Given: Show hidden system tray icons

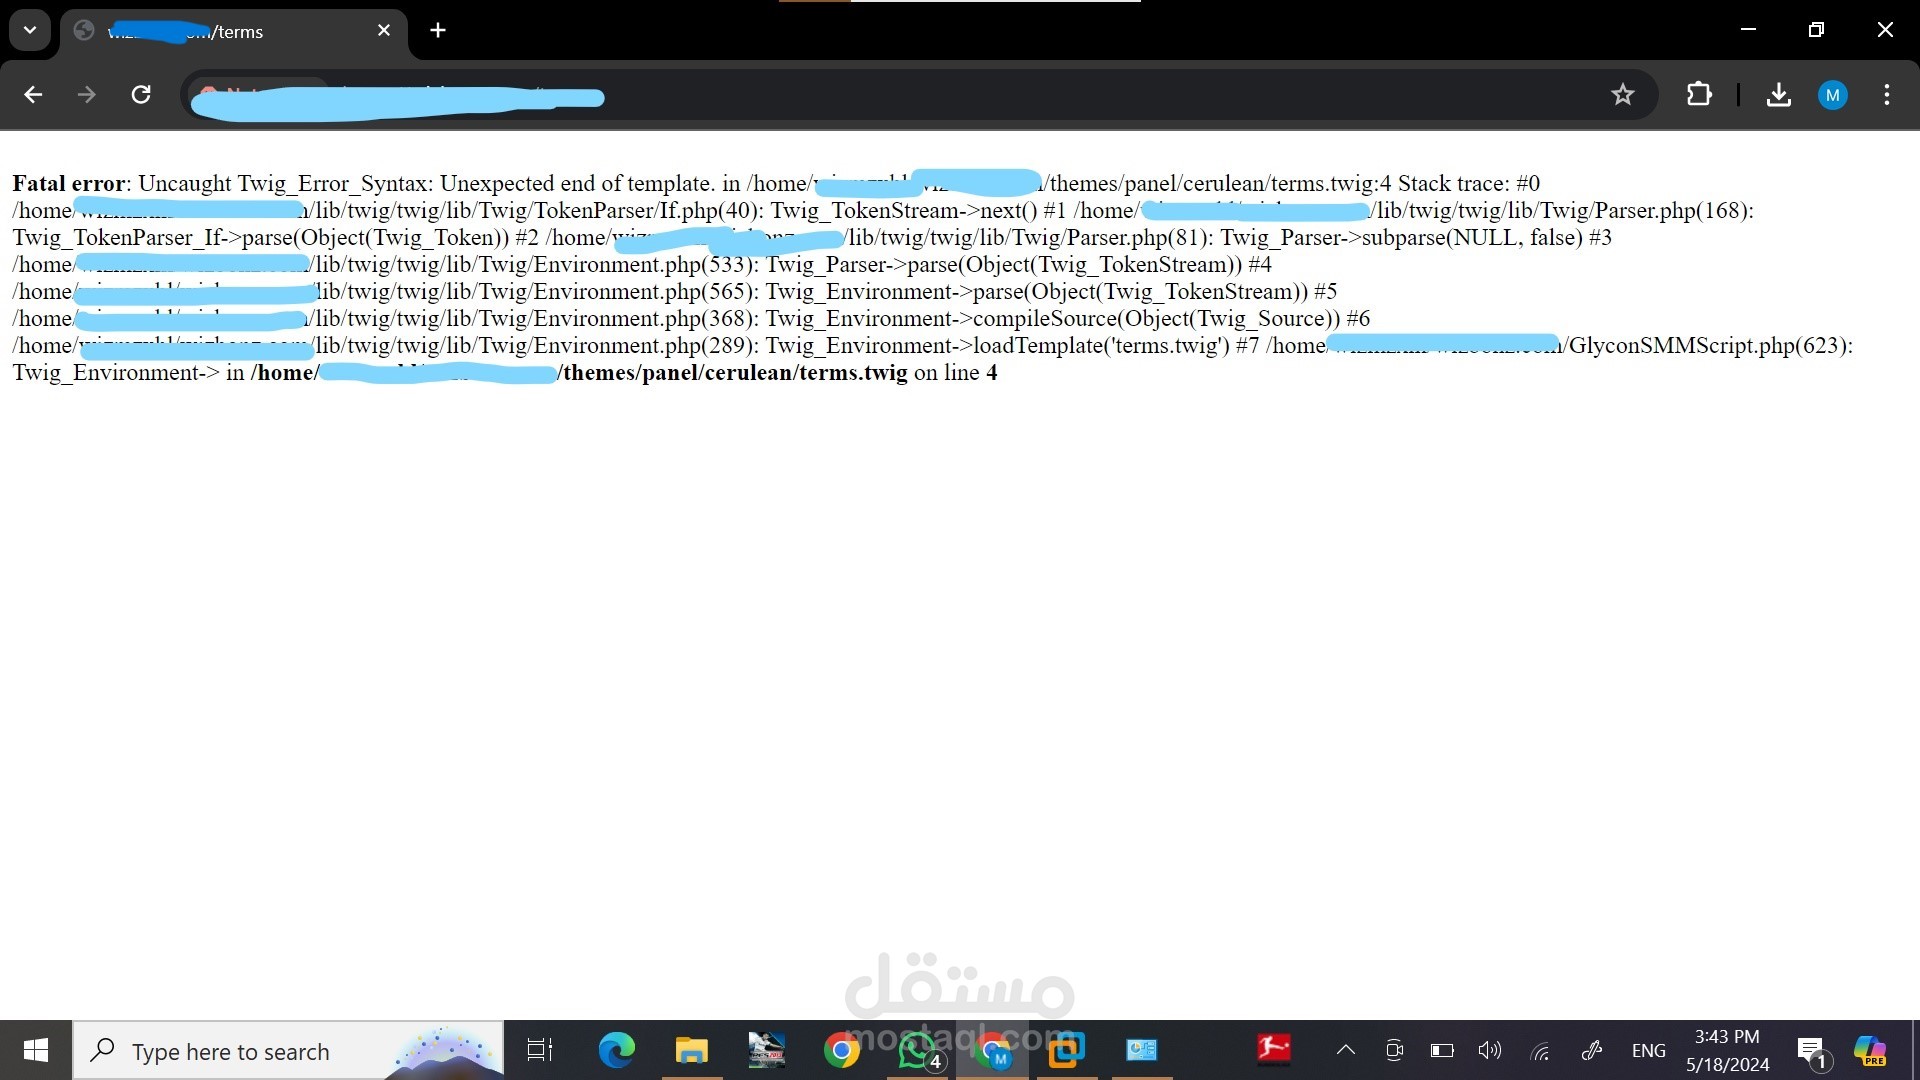Looking at the screenshot, I should pos(1346,1050).
